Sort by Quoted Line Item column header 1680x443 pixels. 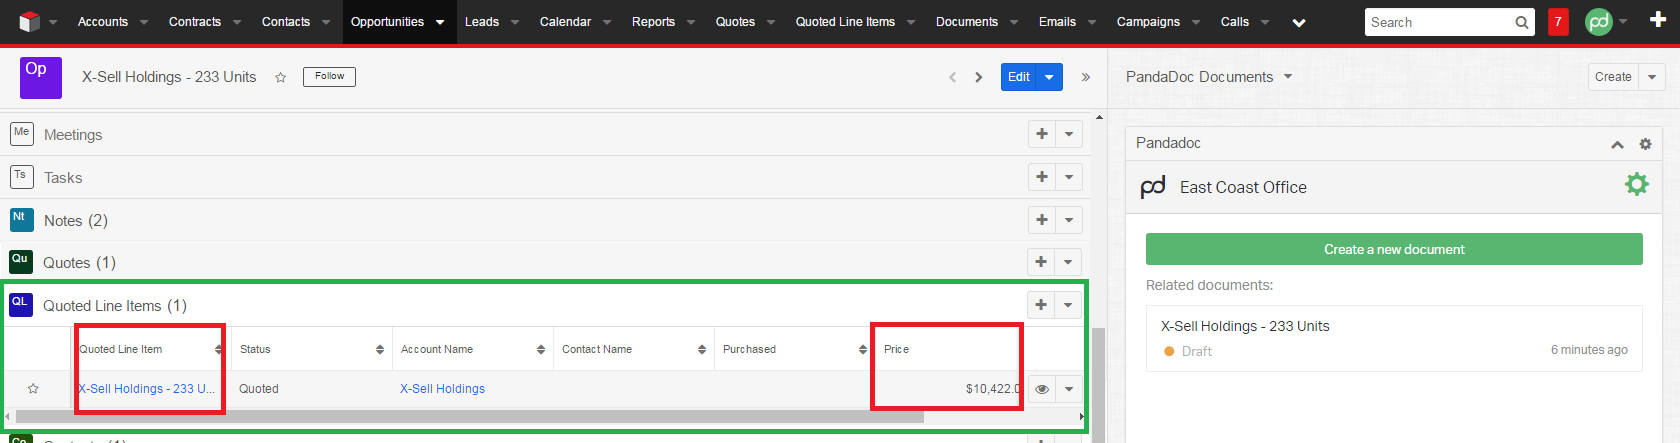point(150,349)
